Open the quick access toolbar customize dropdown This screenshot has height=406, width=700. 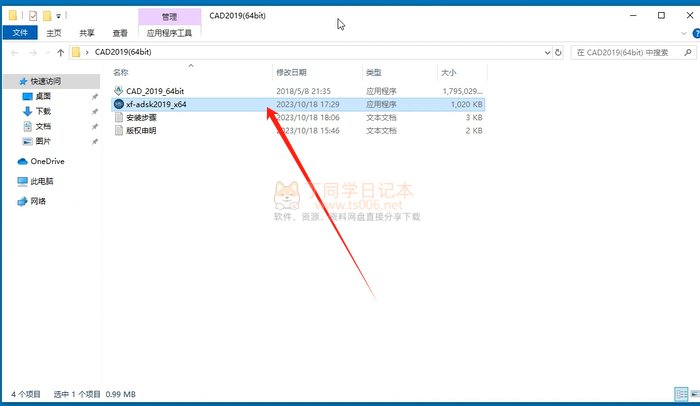[58, 16]
